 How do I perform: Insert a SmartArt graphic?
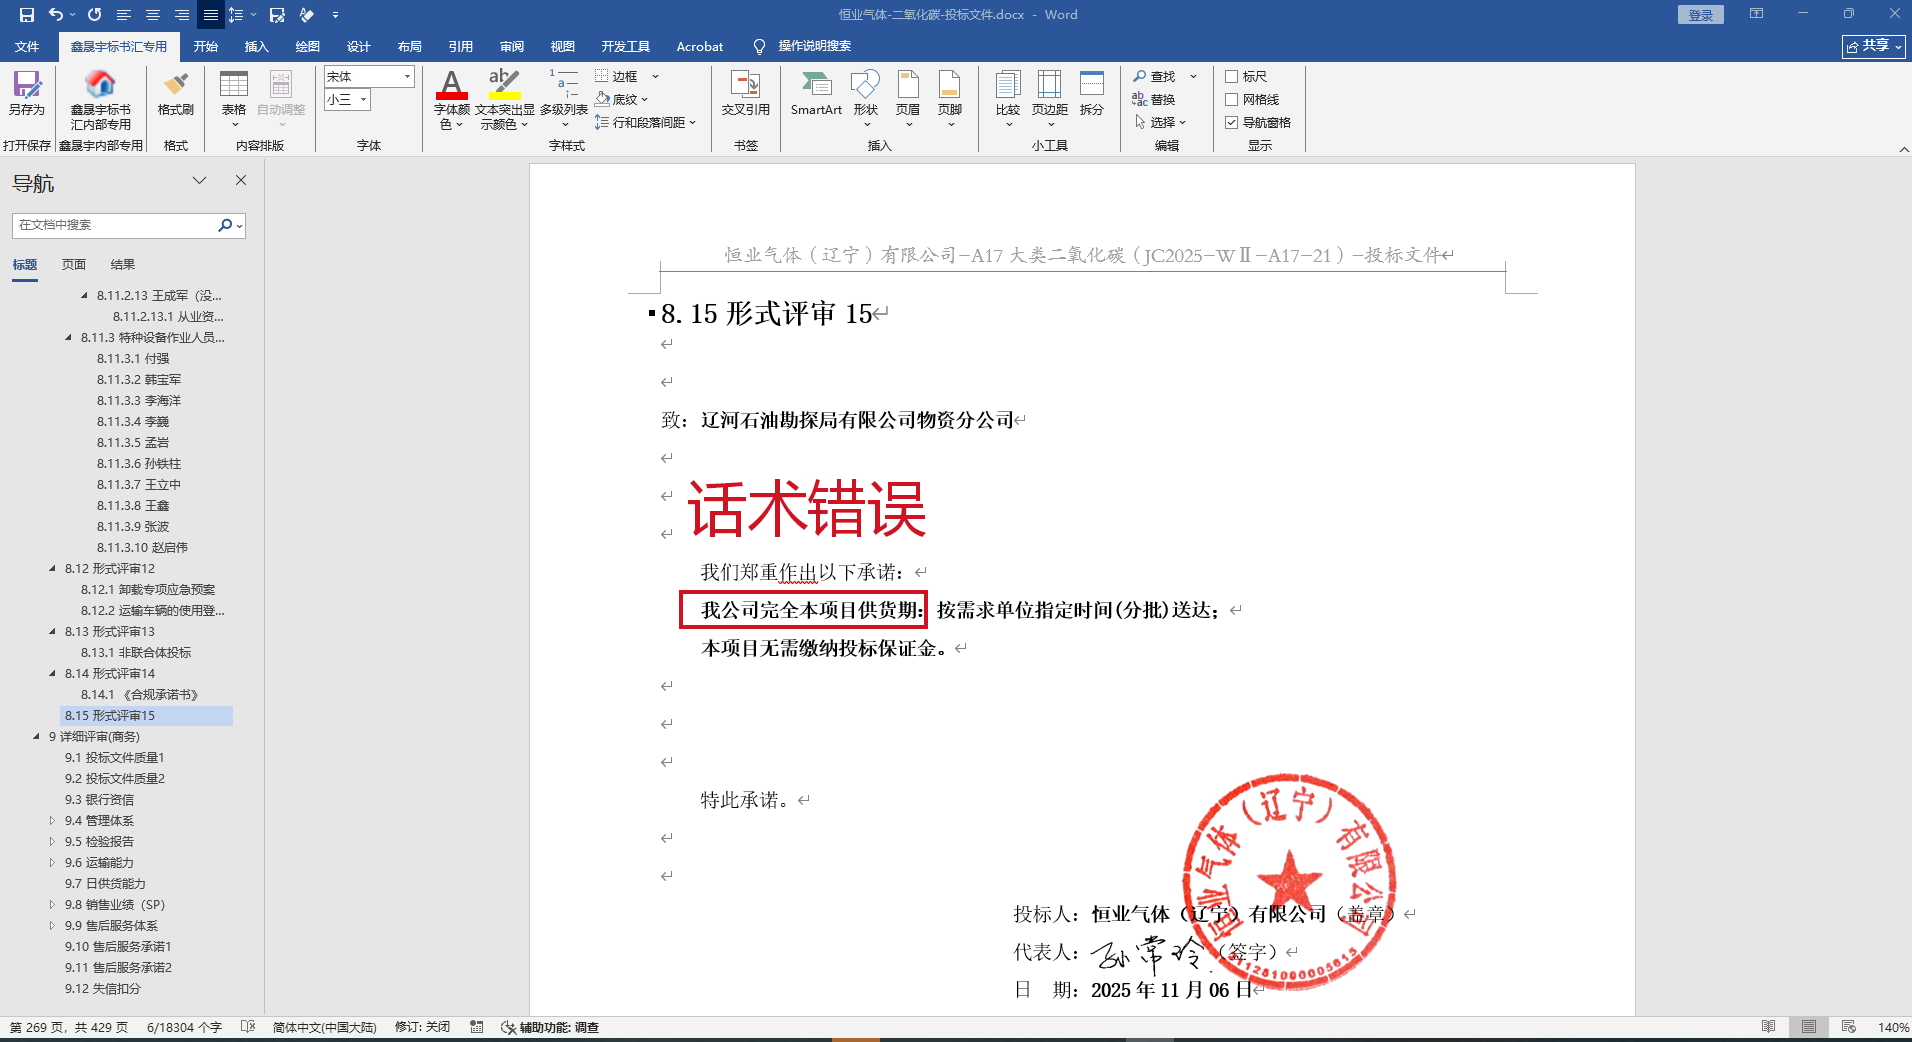(x=816, y=93)
